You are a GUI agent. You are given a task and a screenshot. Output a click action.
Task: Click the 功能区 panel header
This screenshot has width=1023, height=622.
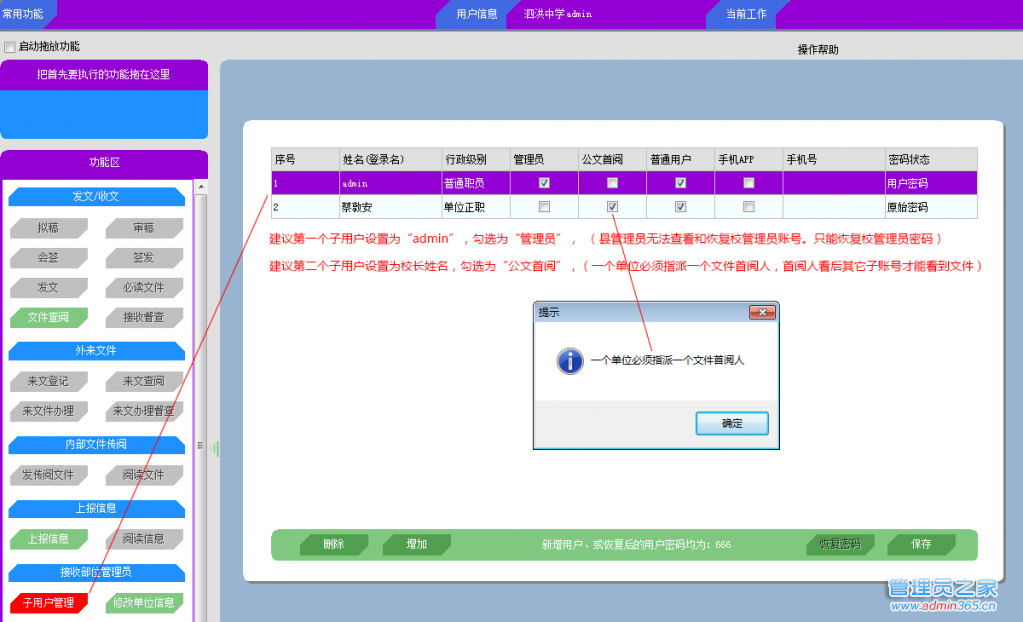[x=104, y=163]
